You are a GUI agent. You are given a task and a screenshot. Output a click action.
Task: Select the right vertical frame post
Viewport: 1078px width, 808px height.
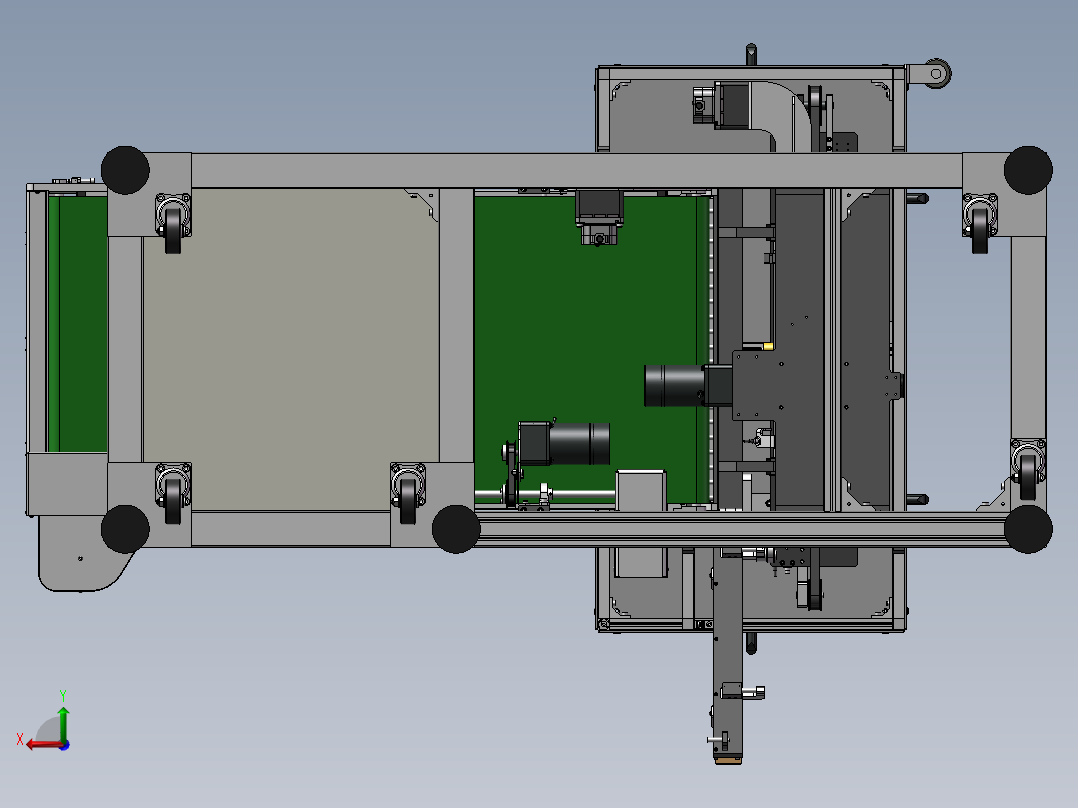pos(1028,337)
